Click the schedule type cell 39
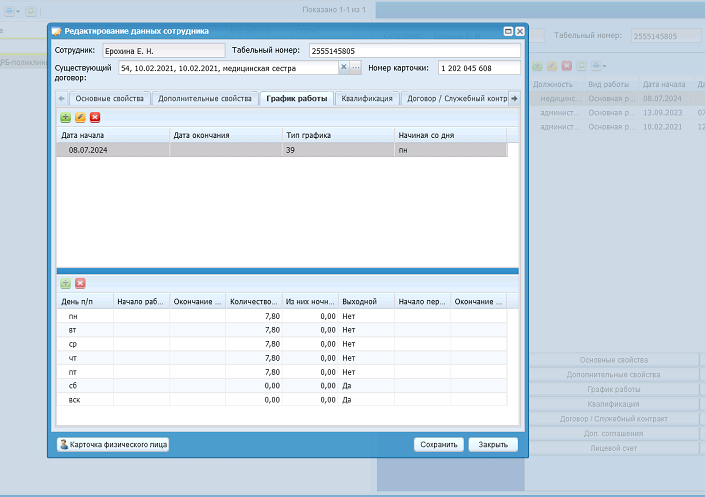Screen dimensions: 705x497 338,150
